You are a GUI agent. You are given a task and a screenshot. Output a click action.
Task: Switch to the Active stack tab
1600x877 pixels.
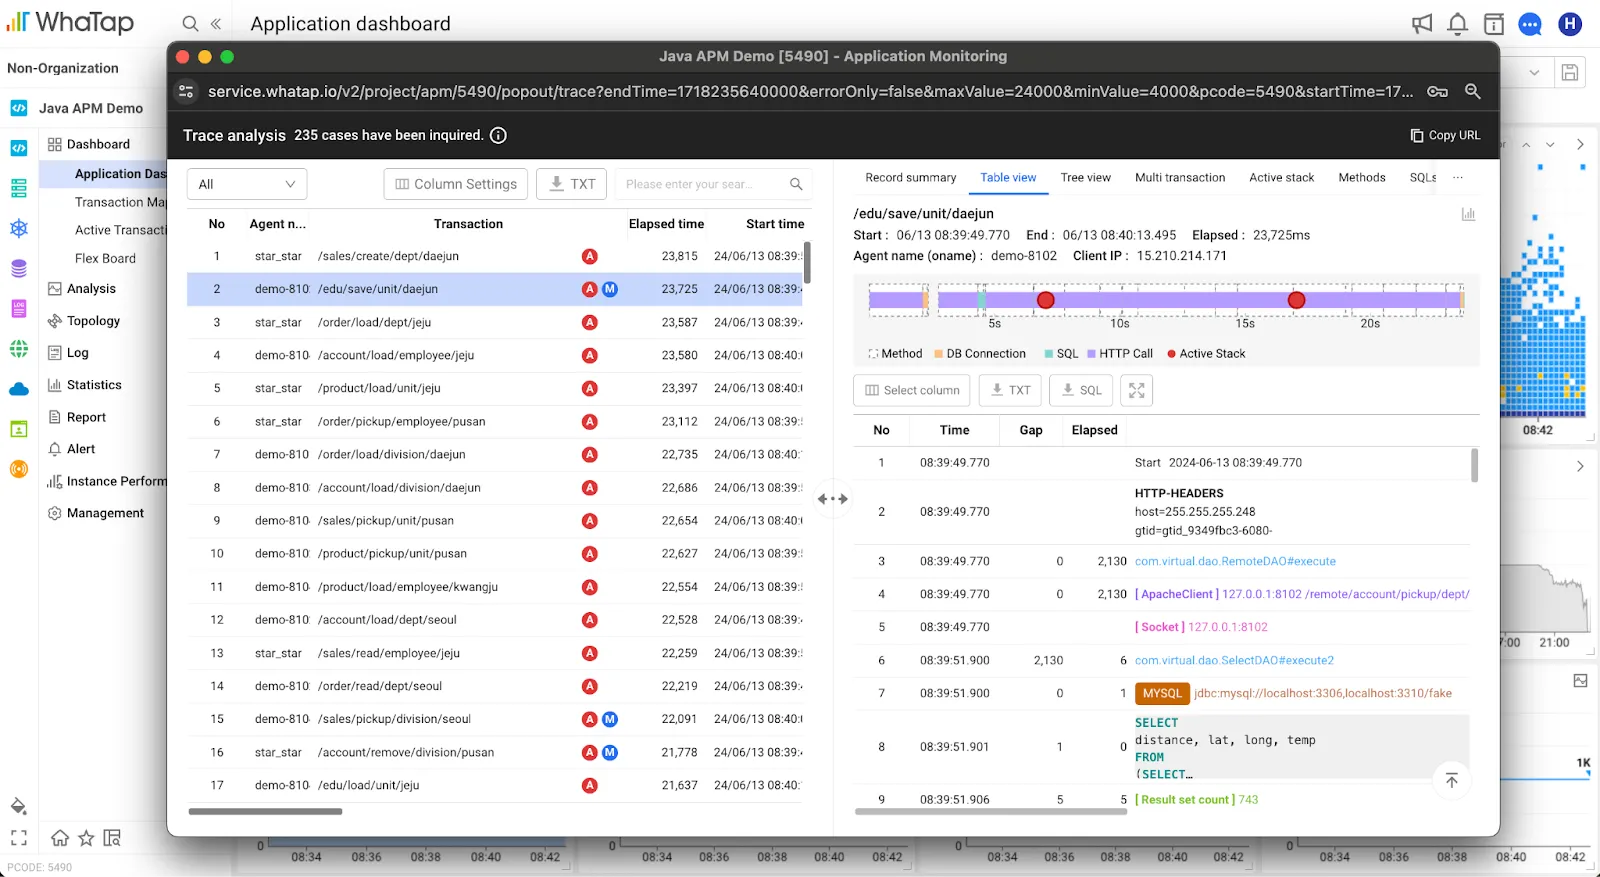[1281, 177]
